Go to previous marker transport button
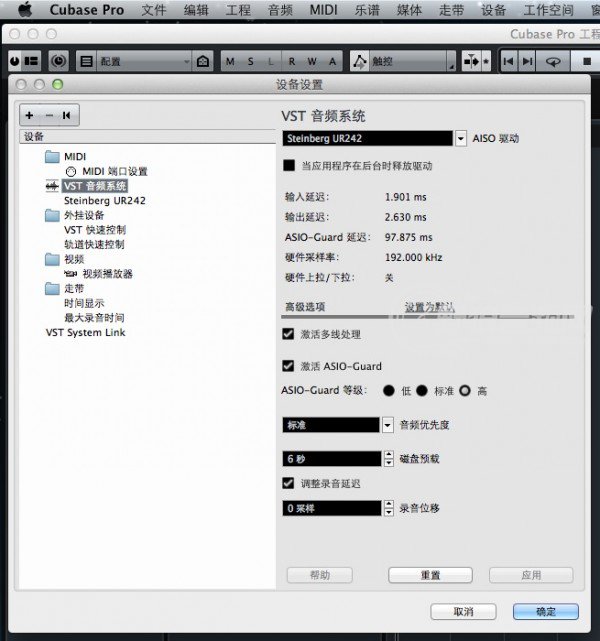This screenshot has width=600, height=641. [509, 61]
